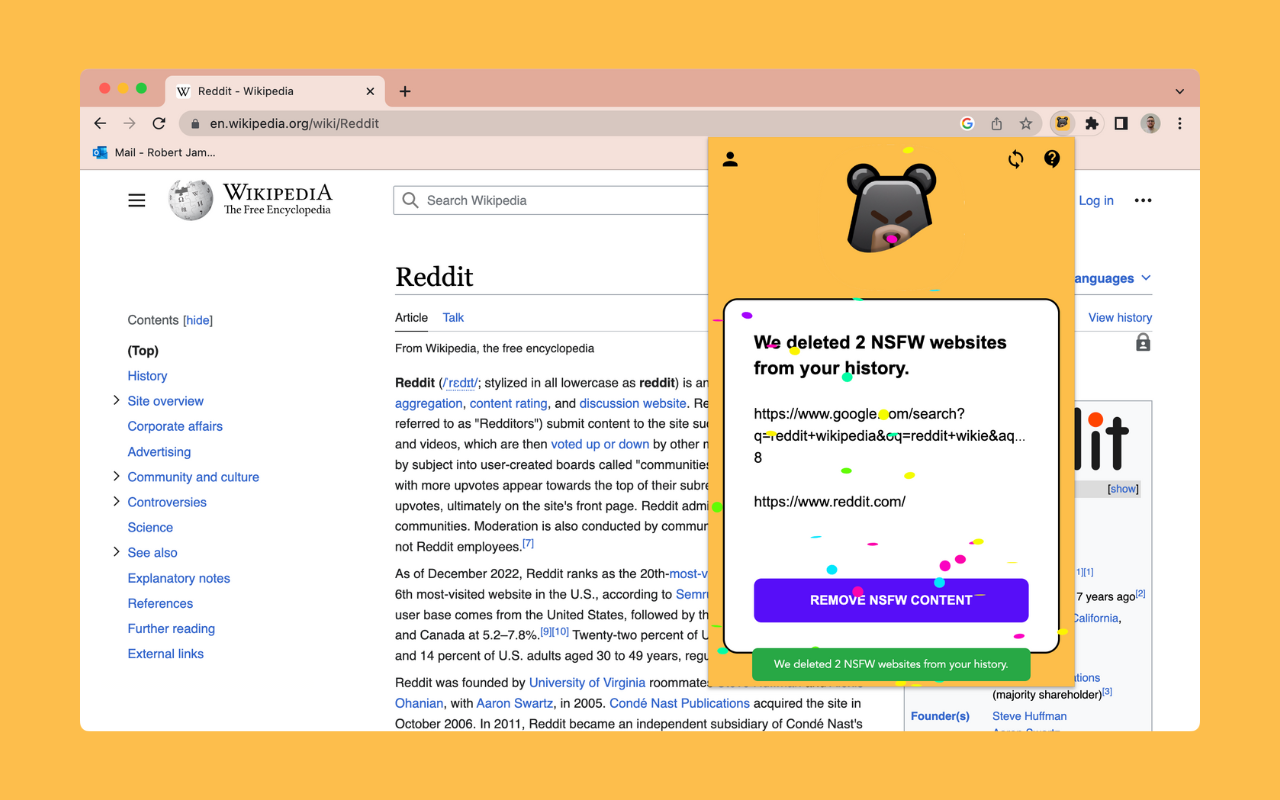Click the share icon in address bar

[996, 124]
